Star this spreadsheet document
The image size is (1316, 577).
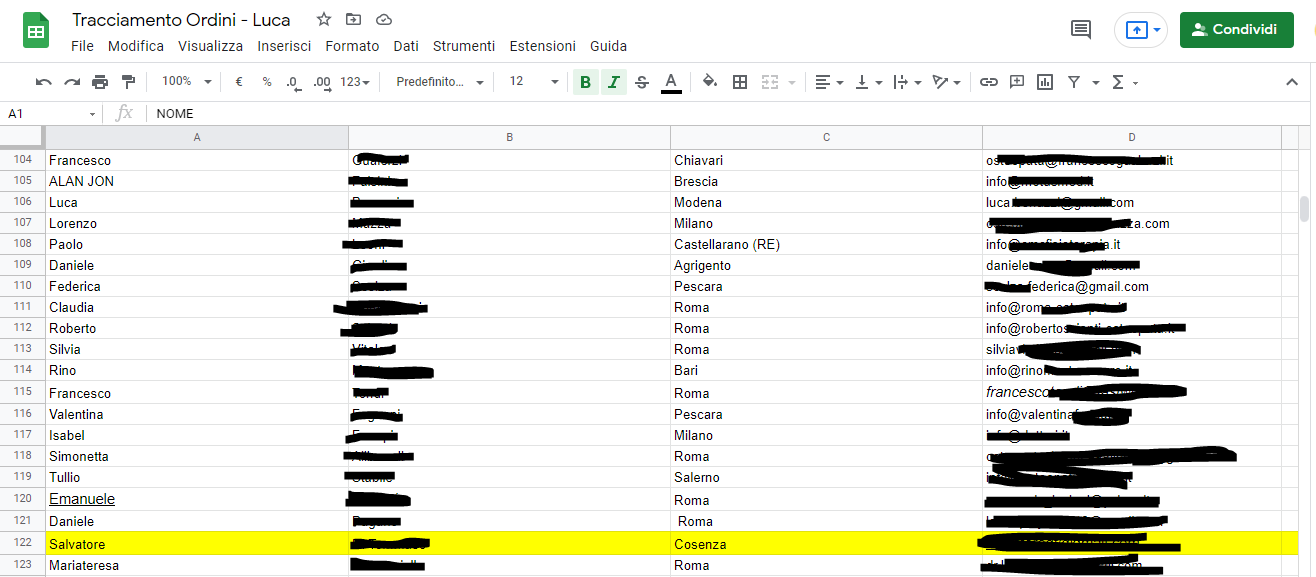[324, 19]
